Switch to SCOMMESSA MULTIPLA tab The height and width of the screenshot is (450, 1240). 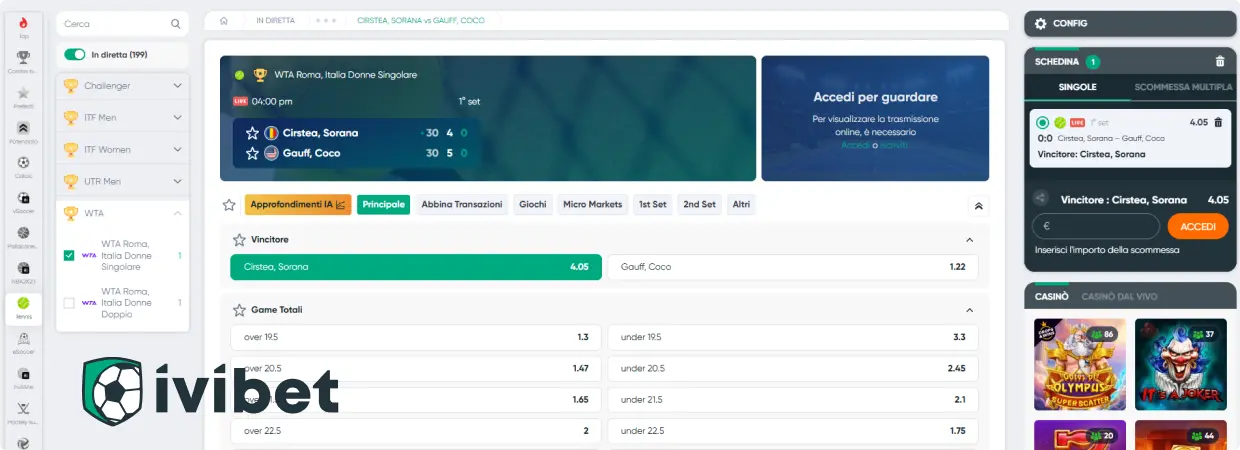point(1183,87)
